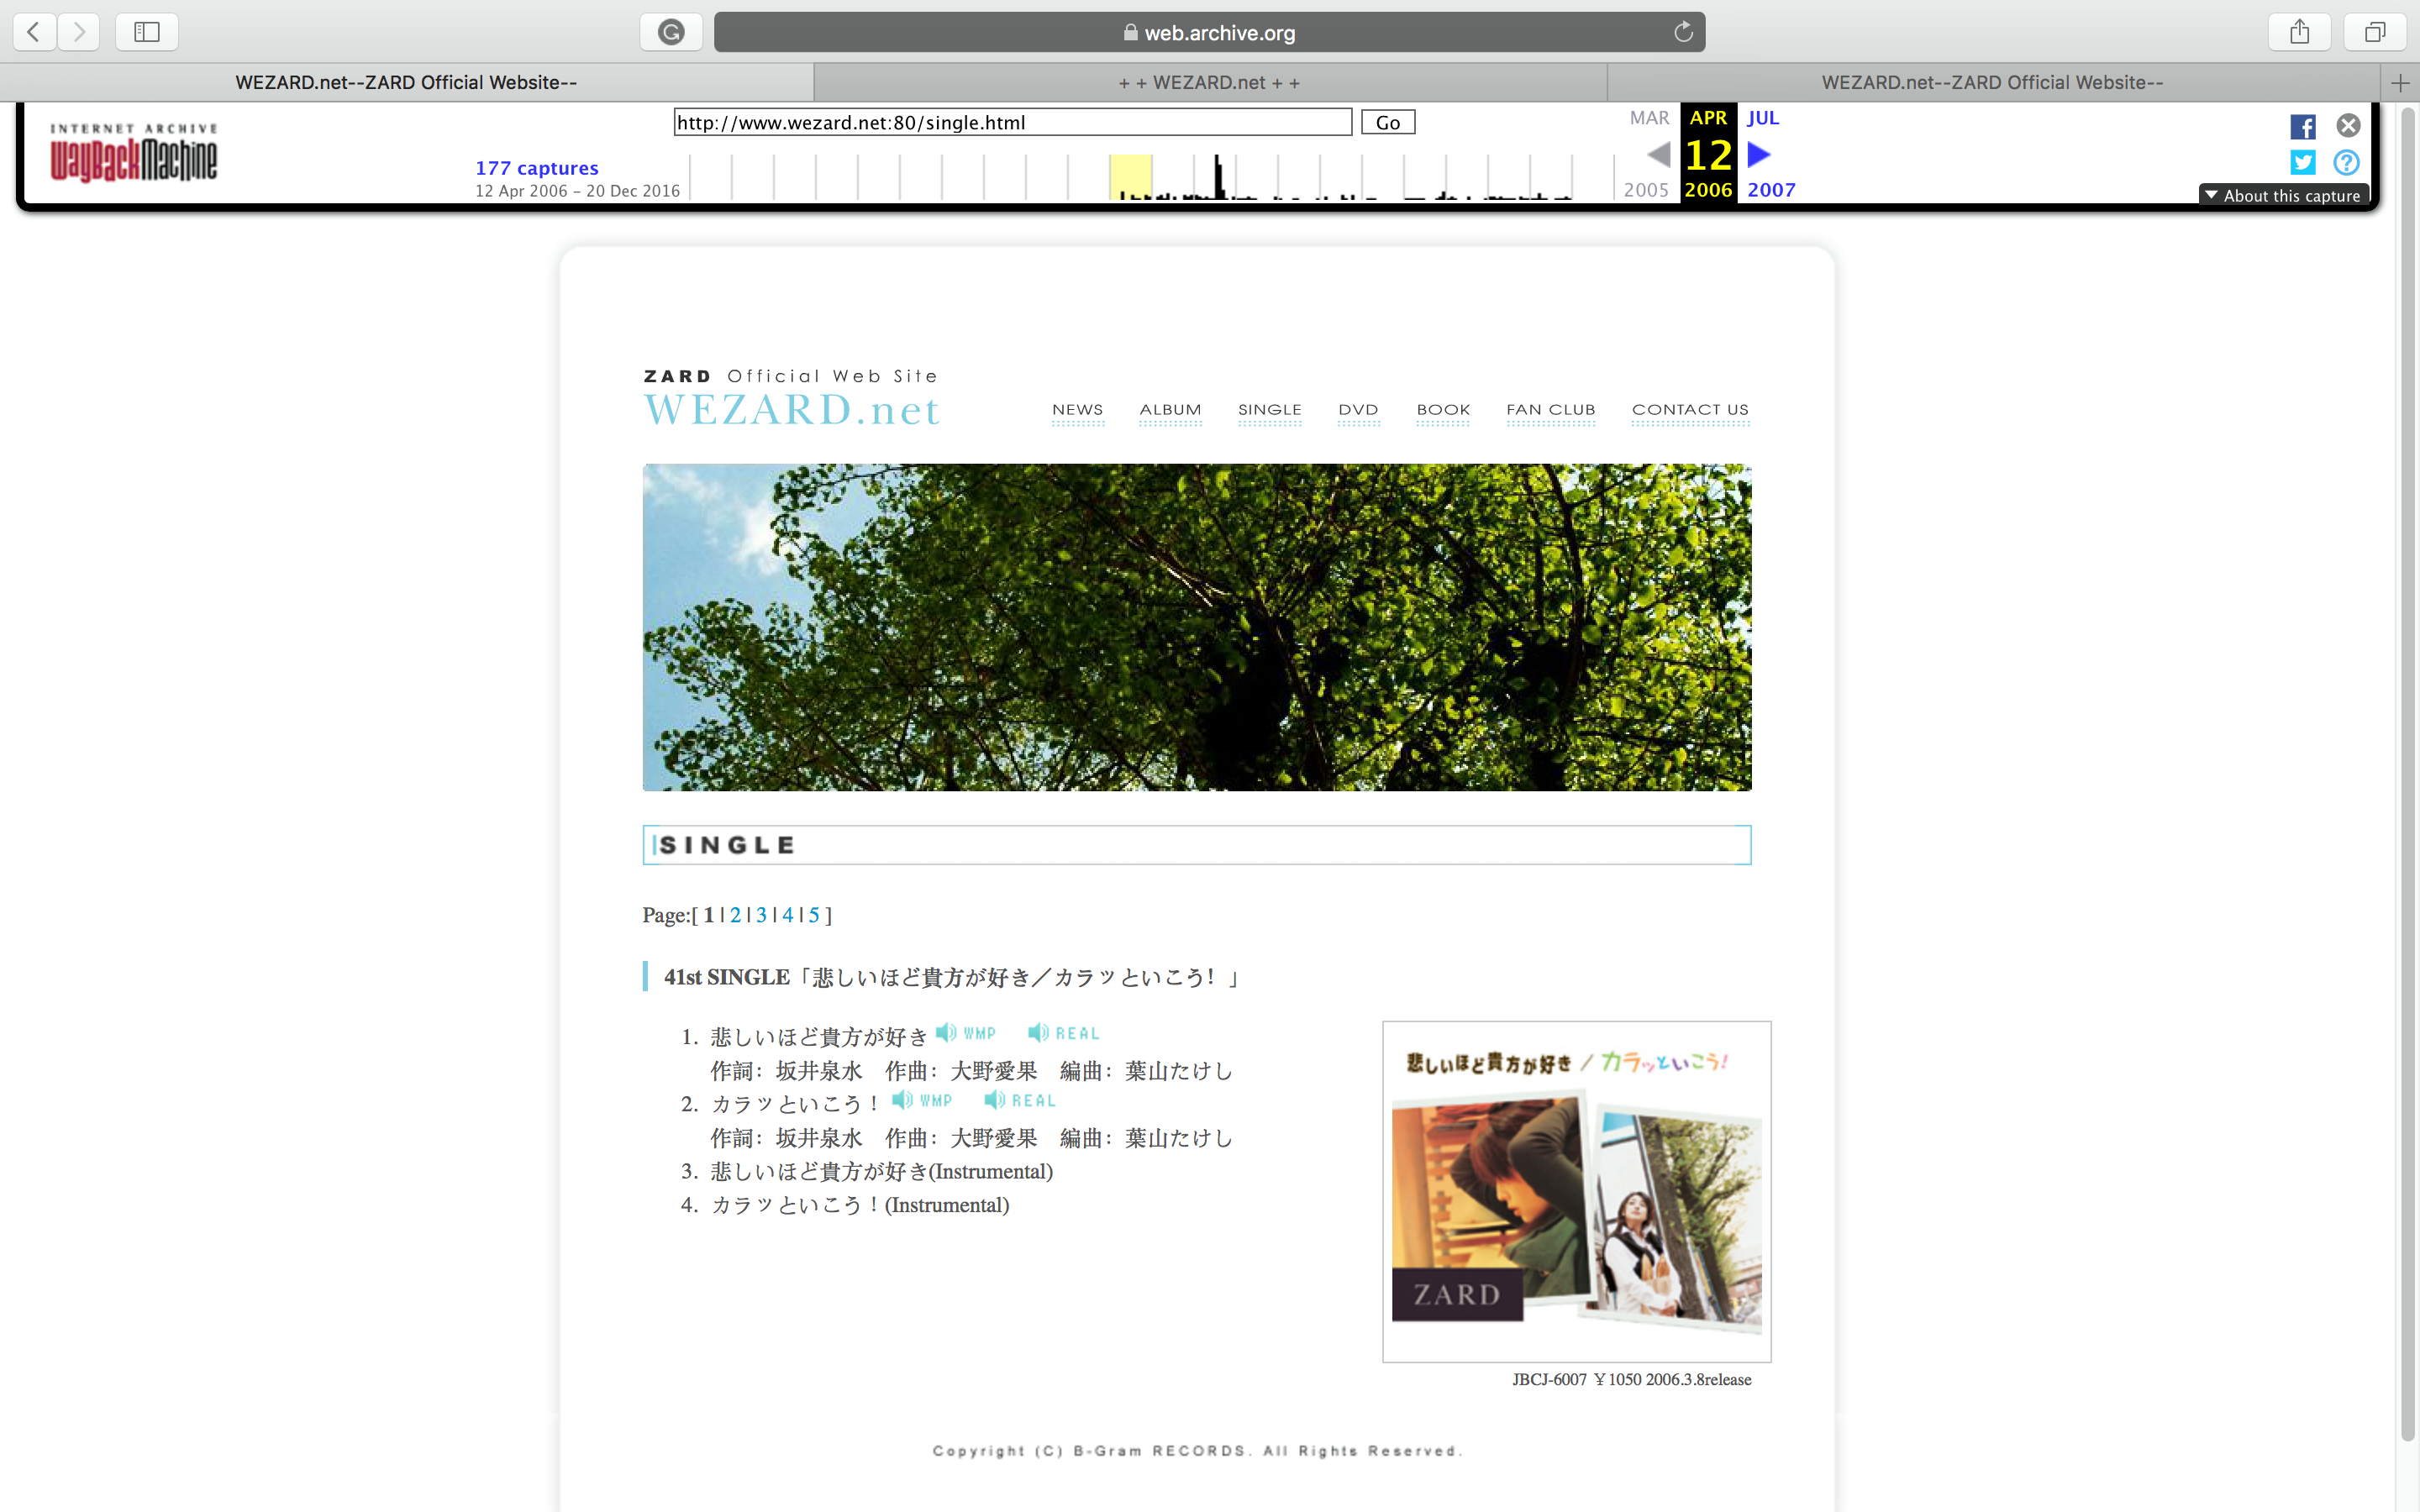Play WMP sample for track one
The height and width of the screenshot is (1512, 2420).
tap(966, 1033)
